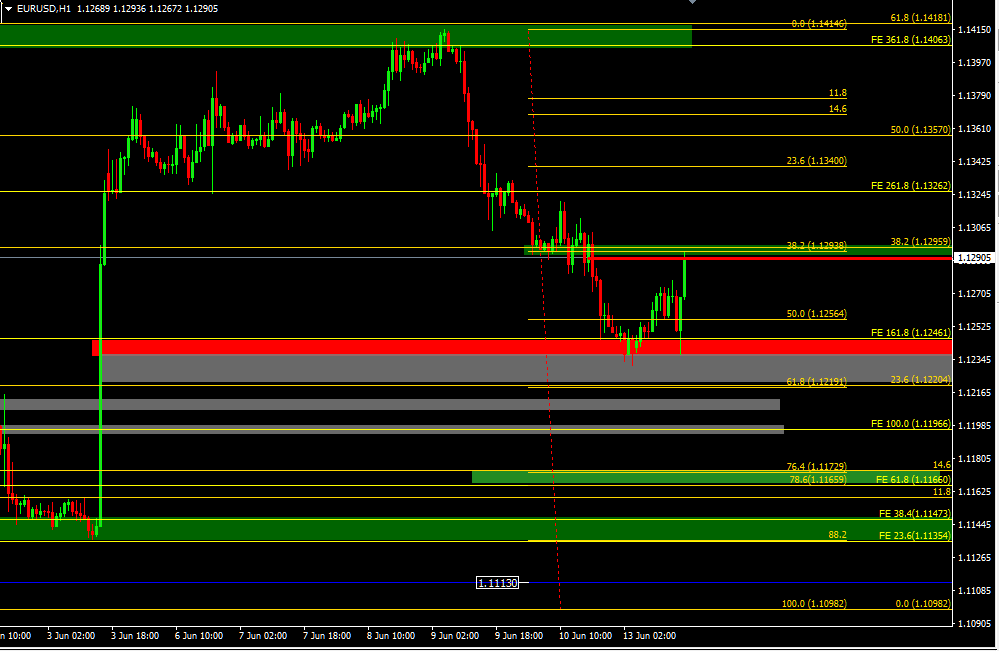This screenshot has width=999, height=651.
Task: Click the OHLC quote 1.12689 1.12936 1.12672 1.12905
Action: pos(146,9)
